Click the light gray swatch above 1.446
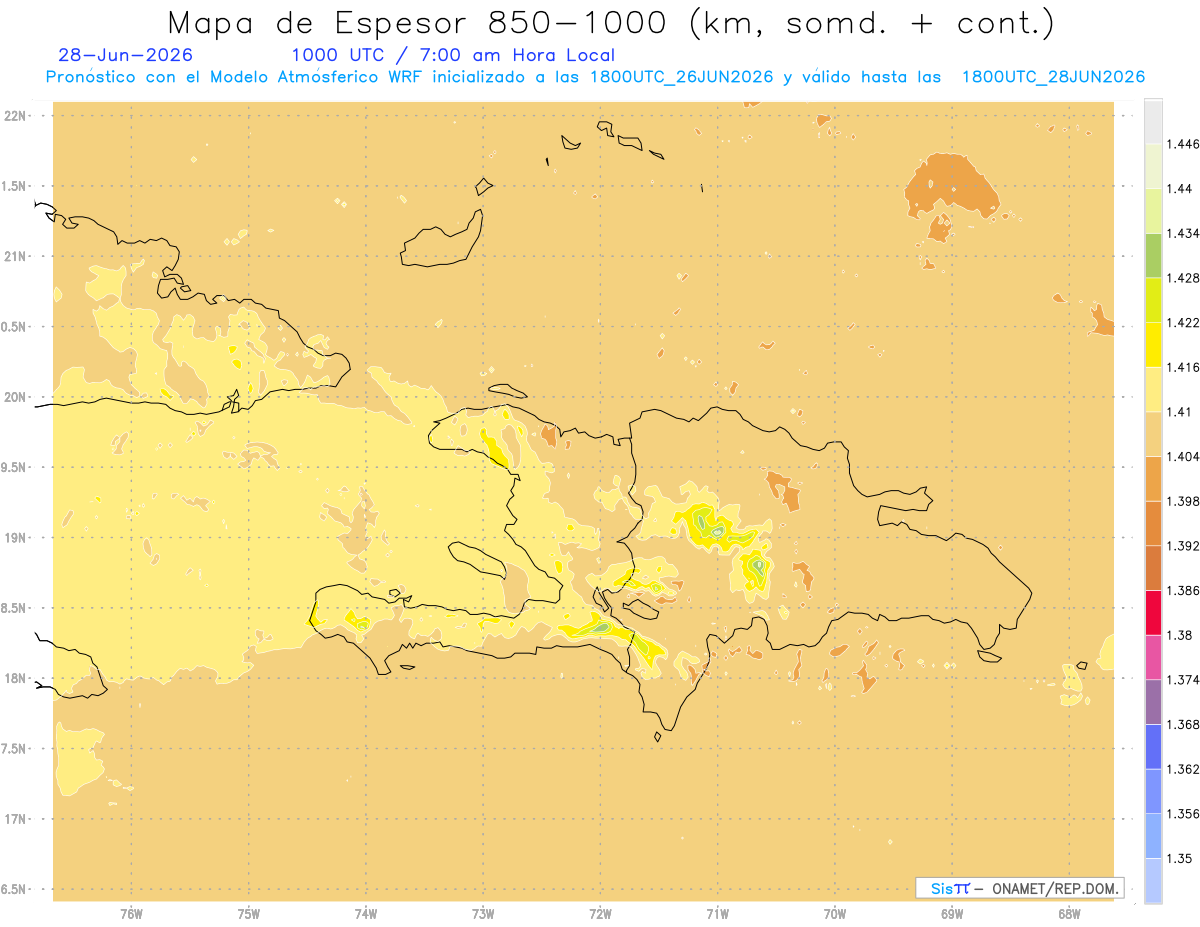This screenshot has width=1200, height=927. (x=1153, y=121)
